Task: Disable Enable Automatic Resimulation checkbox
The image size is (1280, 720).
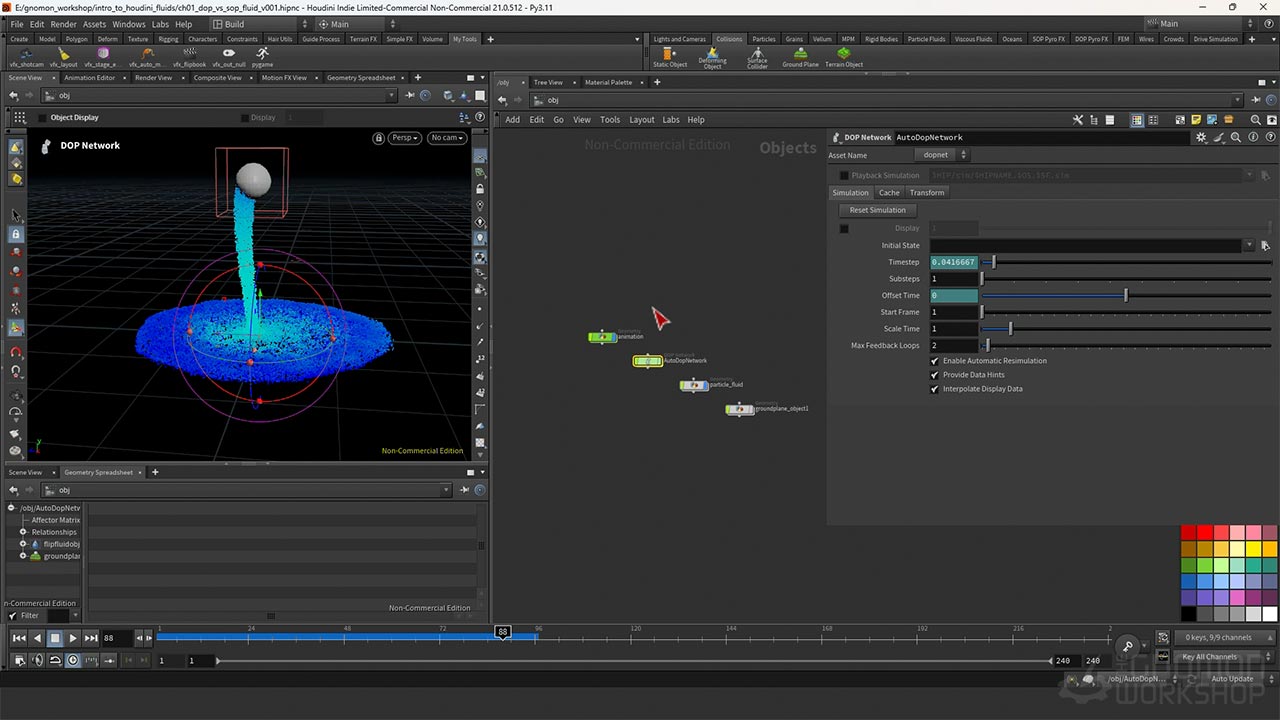Action: [x=935, y=361]
